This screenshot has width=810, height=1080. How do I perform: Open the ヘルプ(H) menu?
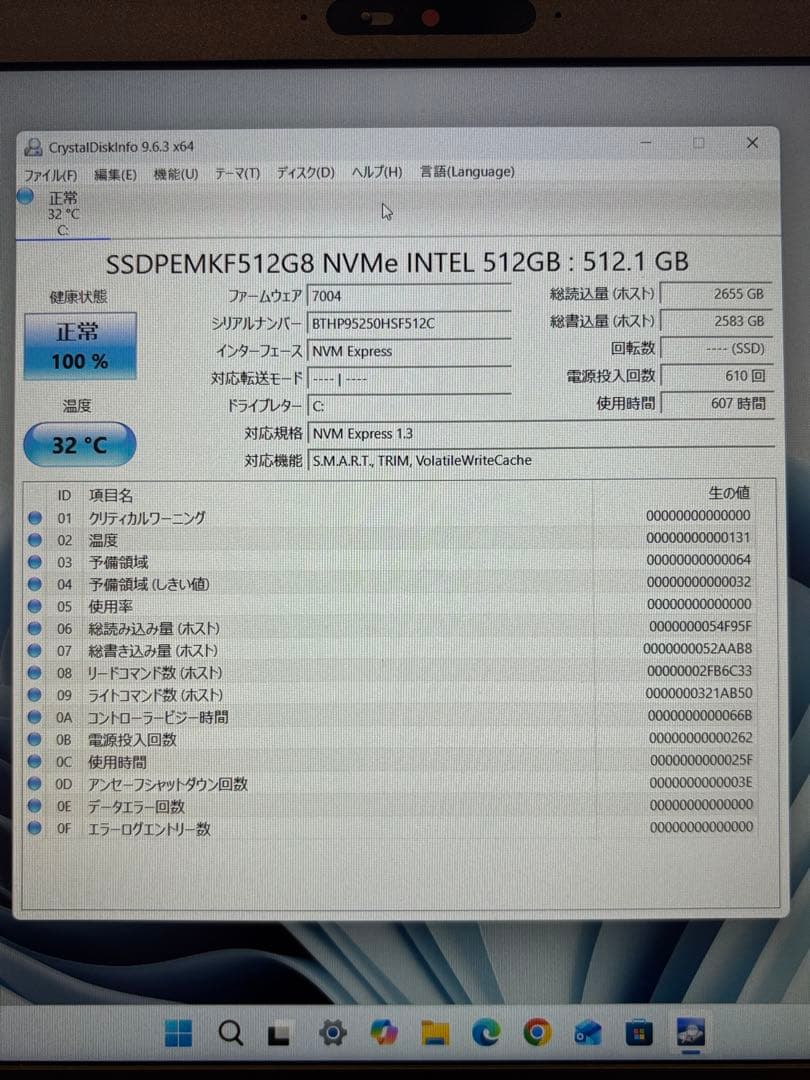coord(377,172)
